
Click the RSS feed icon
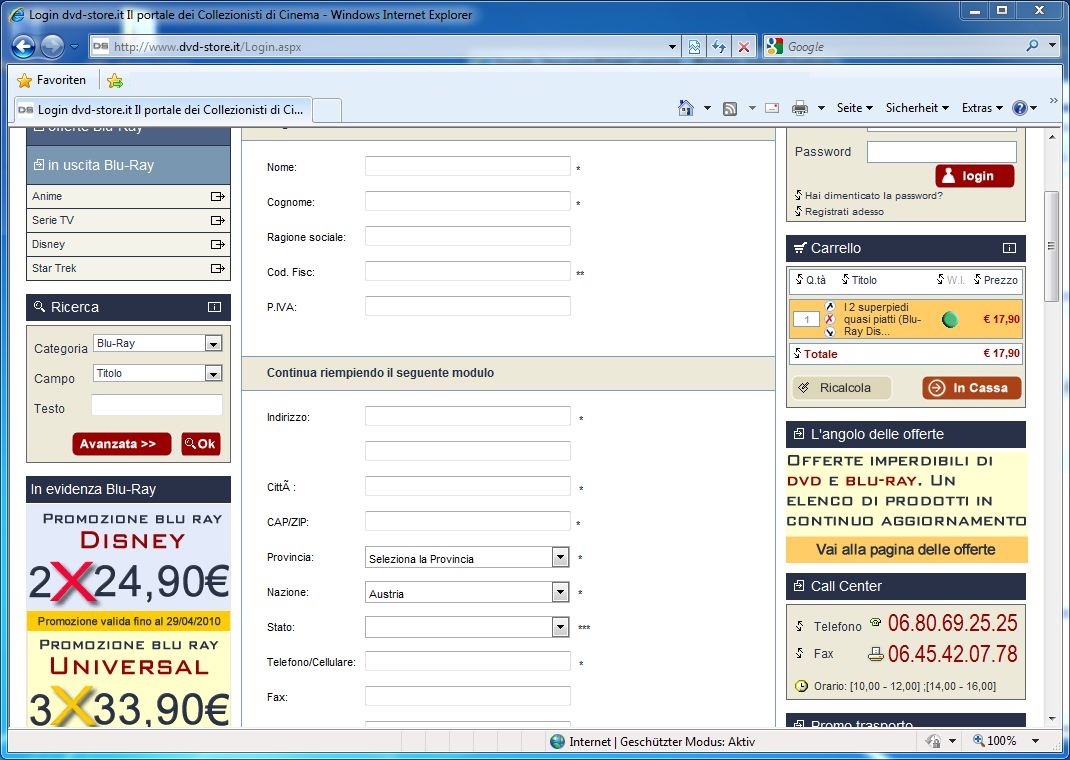730,108
